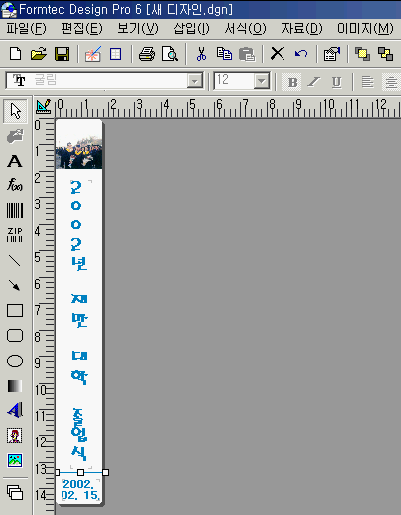Select the ZIP postal barcode tool
Screen dimensions: 401x515
point(15,235)
